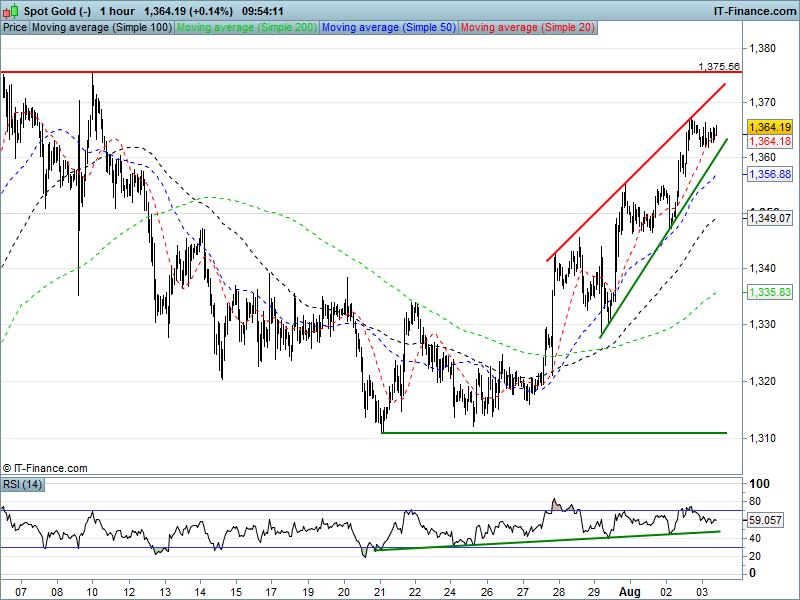Image resolution: width=800 pixels, height=600 pixels.
Task: Click the green 1,335.83 SMA200 value tag
Action: click(x=770, y=292)
